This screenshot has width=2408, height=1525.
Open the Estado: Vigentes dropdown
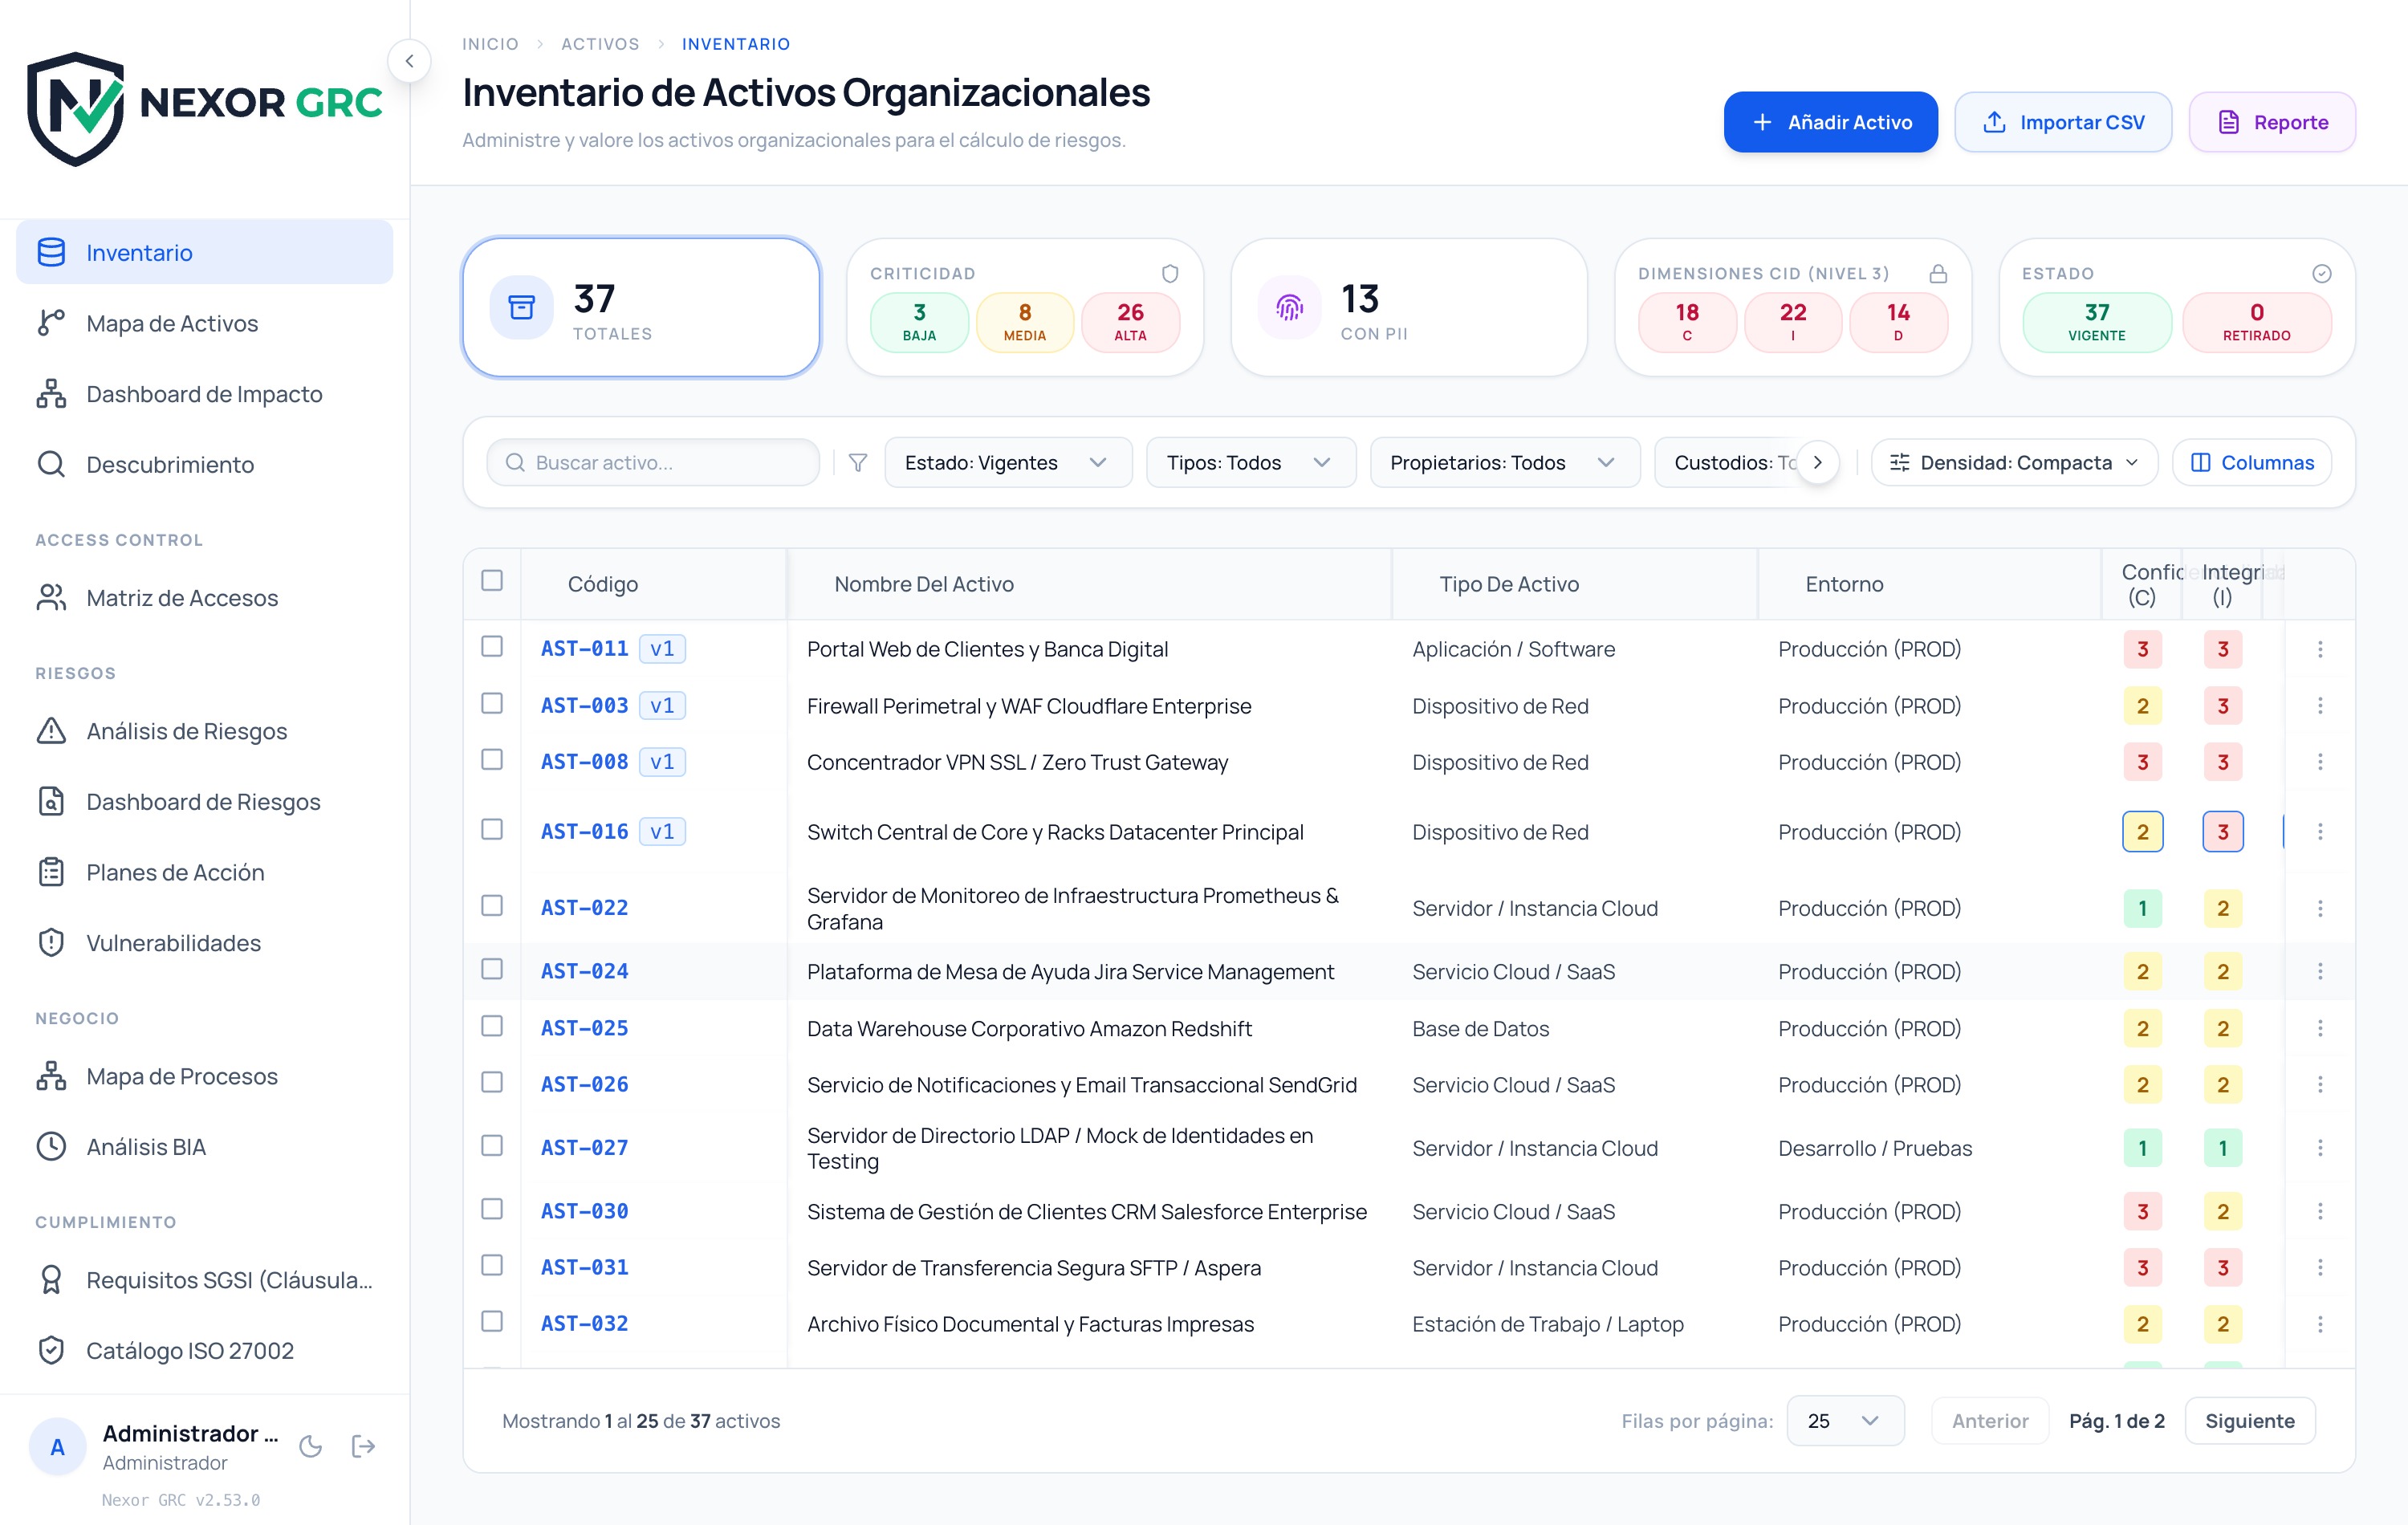pyautogui.click(x=1008, y=463)
